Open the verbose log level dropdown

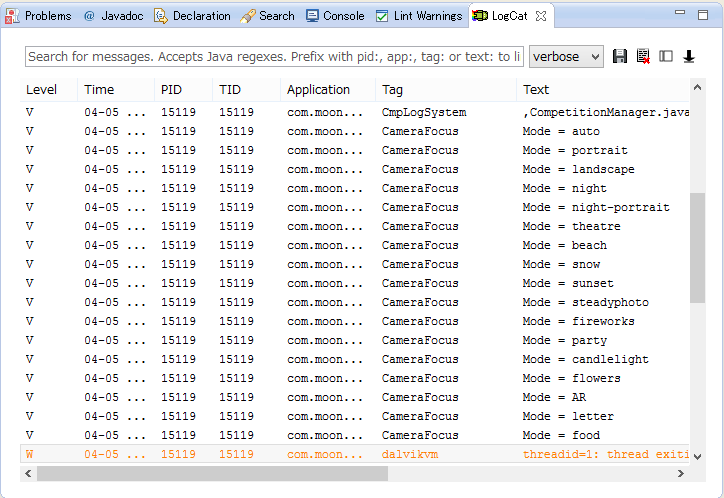566,57
